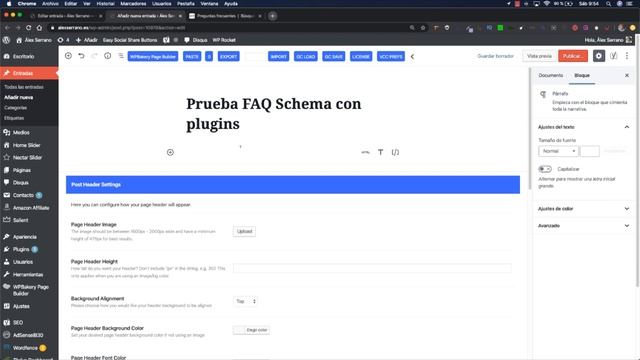
Task: Open the Chrome Marcadores menu
Action: [x=133, y=4]
